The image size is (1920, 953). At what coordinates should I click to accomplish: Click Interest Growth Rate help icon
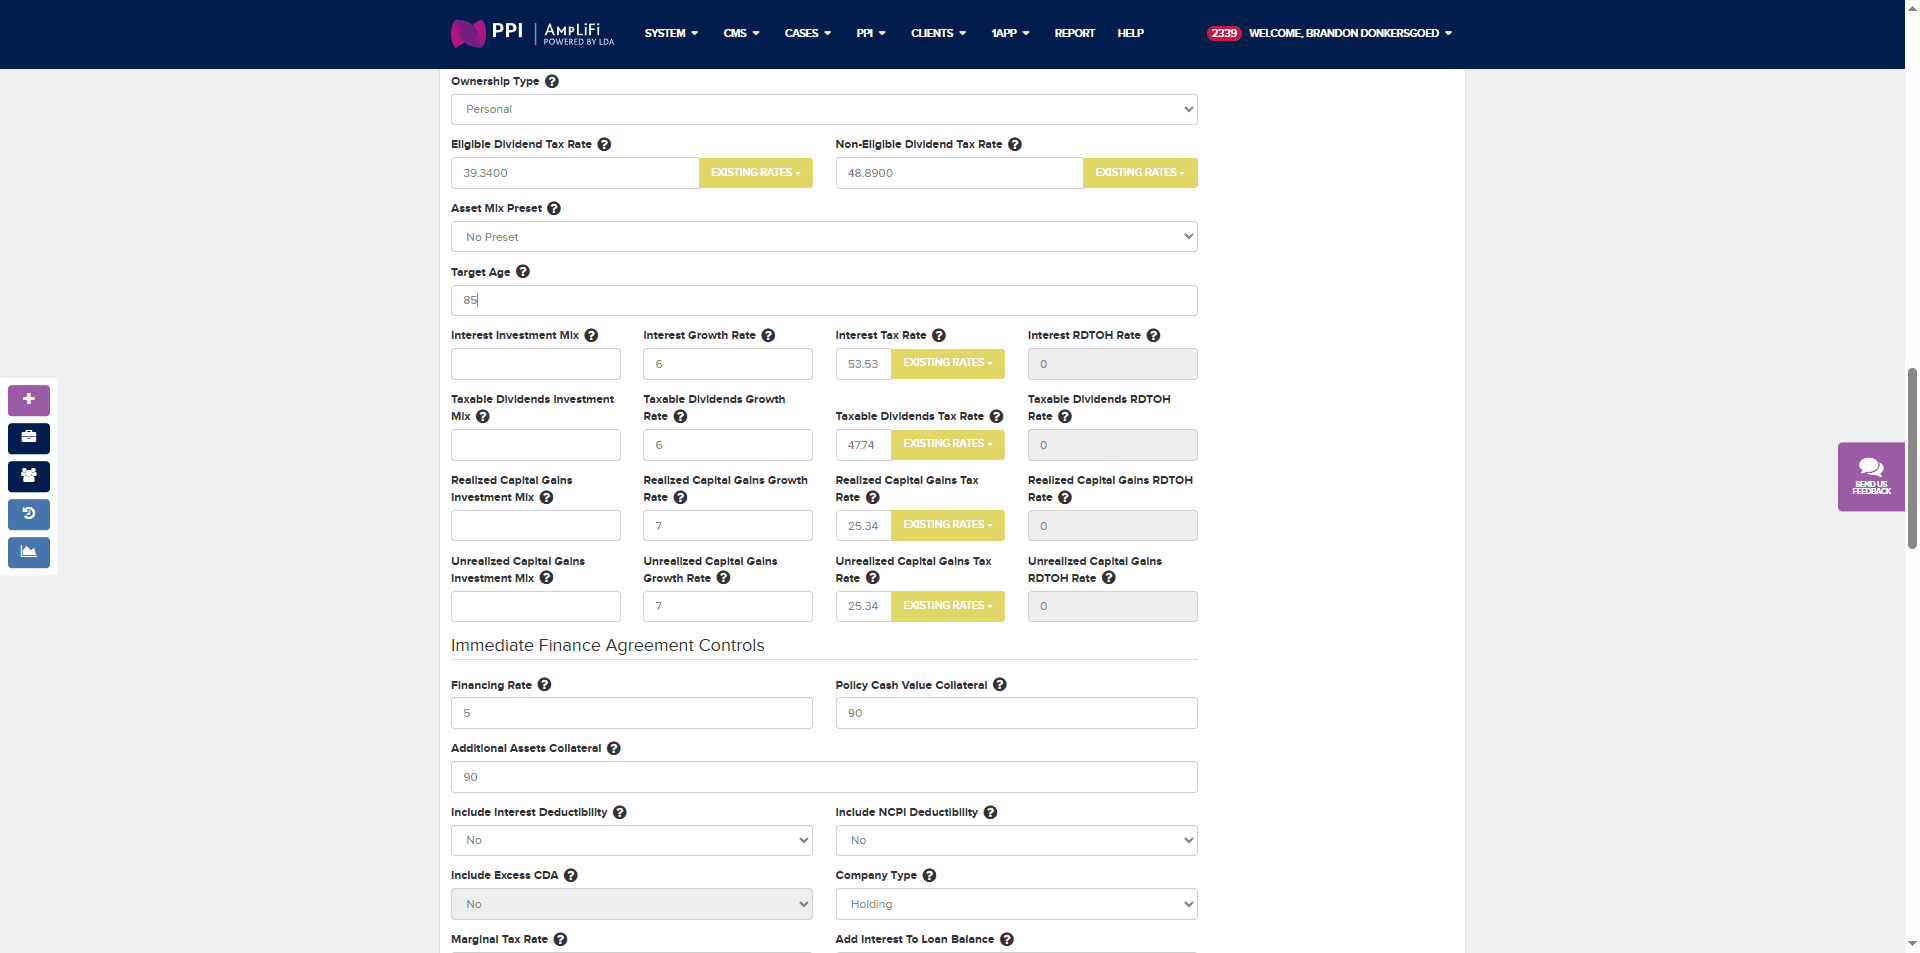(x=768, y=335)
